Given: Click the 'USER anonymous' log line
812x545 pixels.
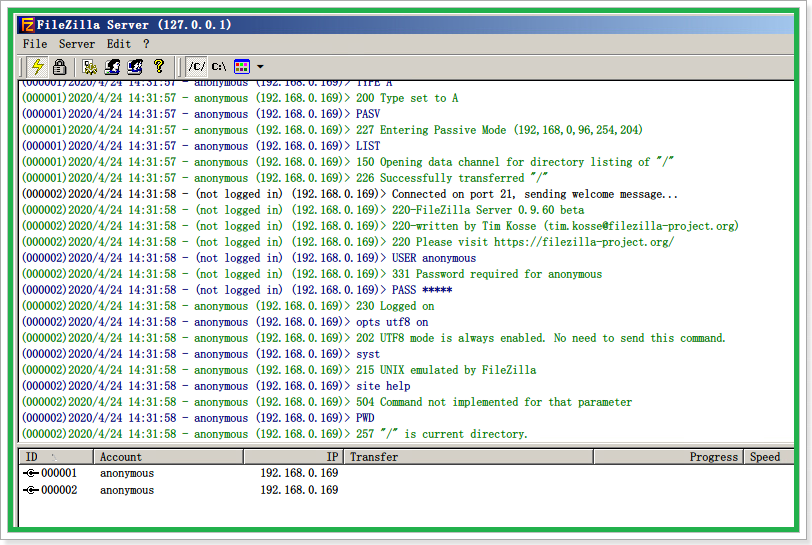Looking at the screenshot, I should pyautogui.click(x=249, y=258).
